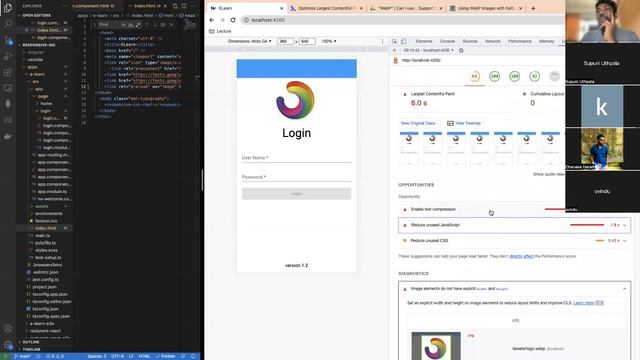This screenshot has height=360, width=640.
Task: Expand the find widget replace toggle
Action: tap(95, 25)
